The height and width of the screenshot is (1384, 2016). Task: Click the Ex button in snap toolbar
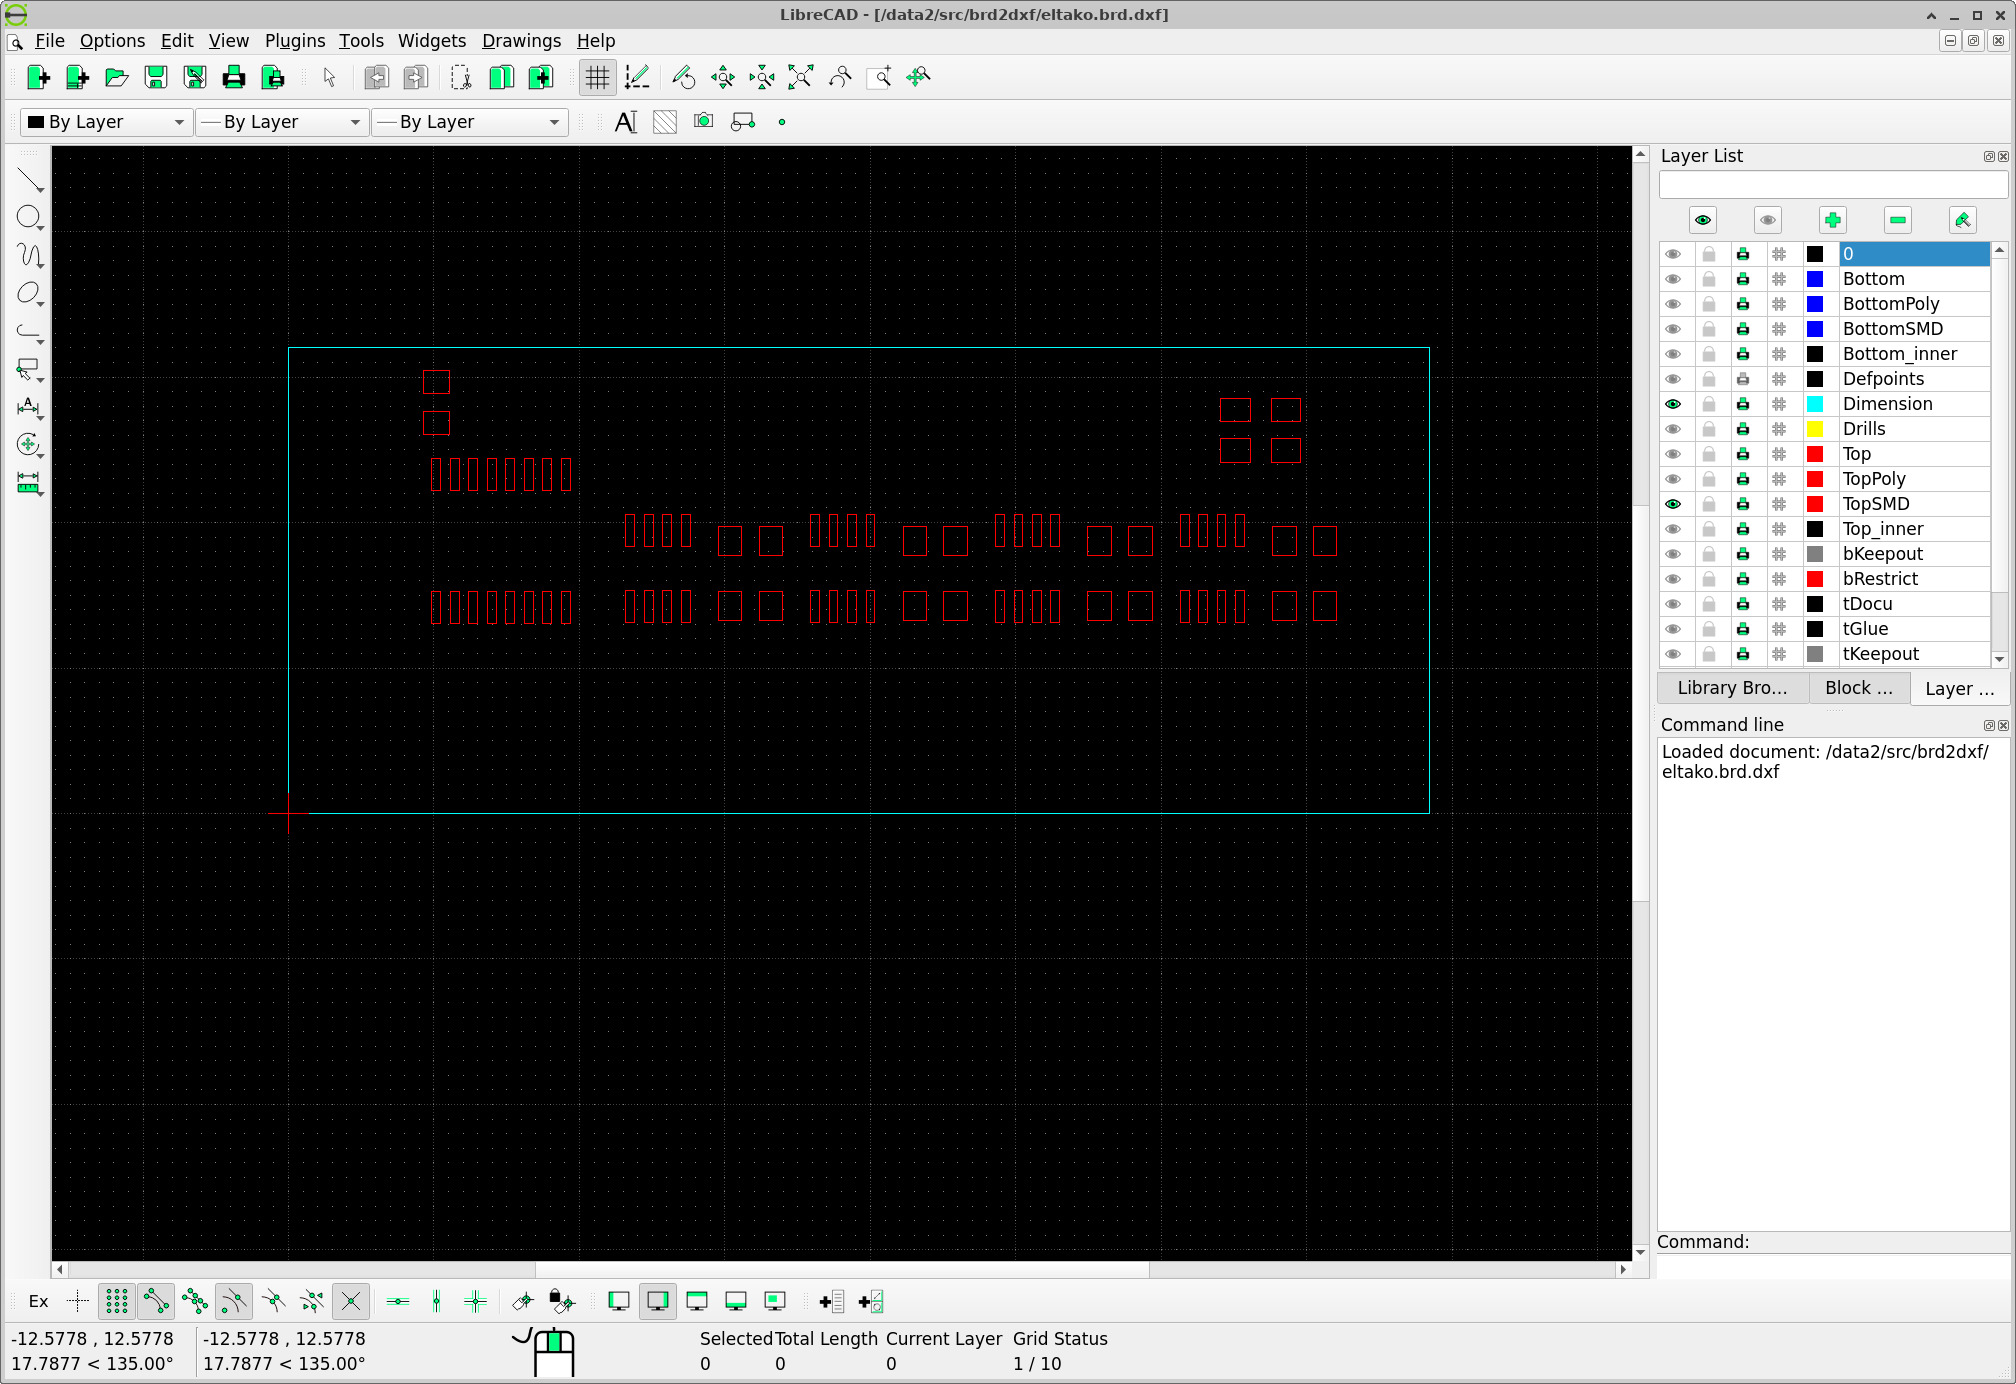pyautogui.click(x=38, y=1301)
